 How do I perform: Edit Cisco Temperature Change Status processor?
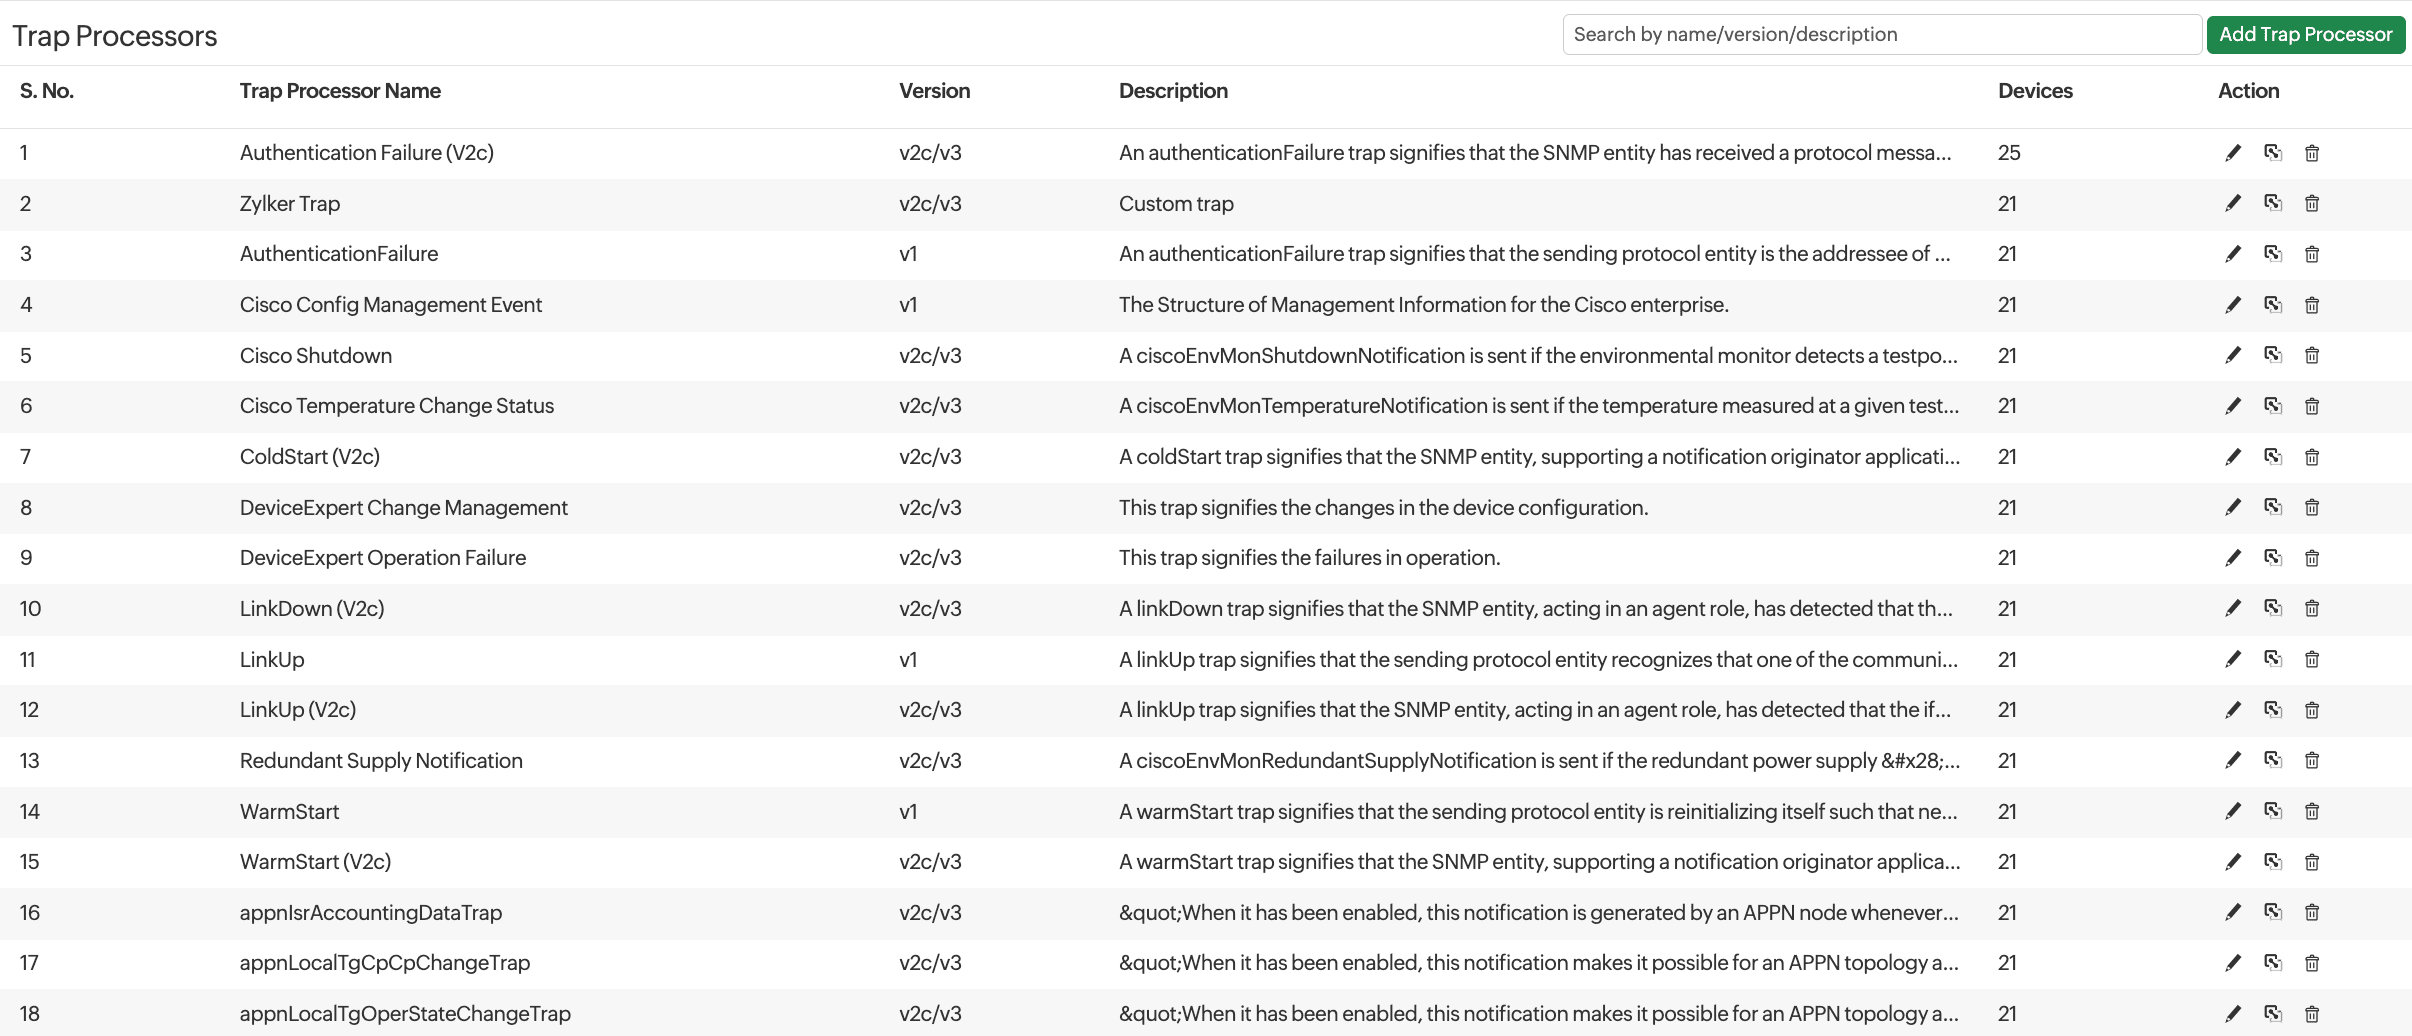point(2233,406)
